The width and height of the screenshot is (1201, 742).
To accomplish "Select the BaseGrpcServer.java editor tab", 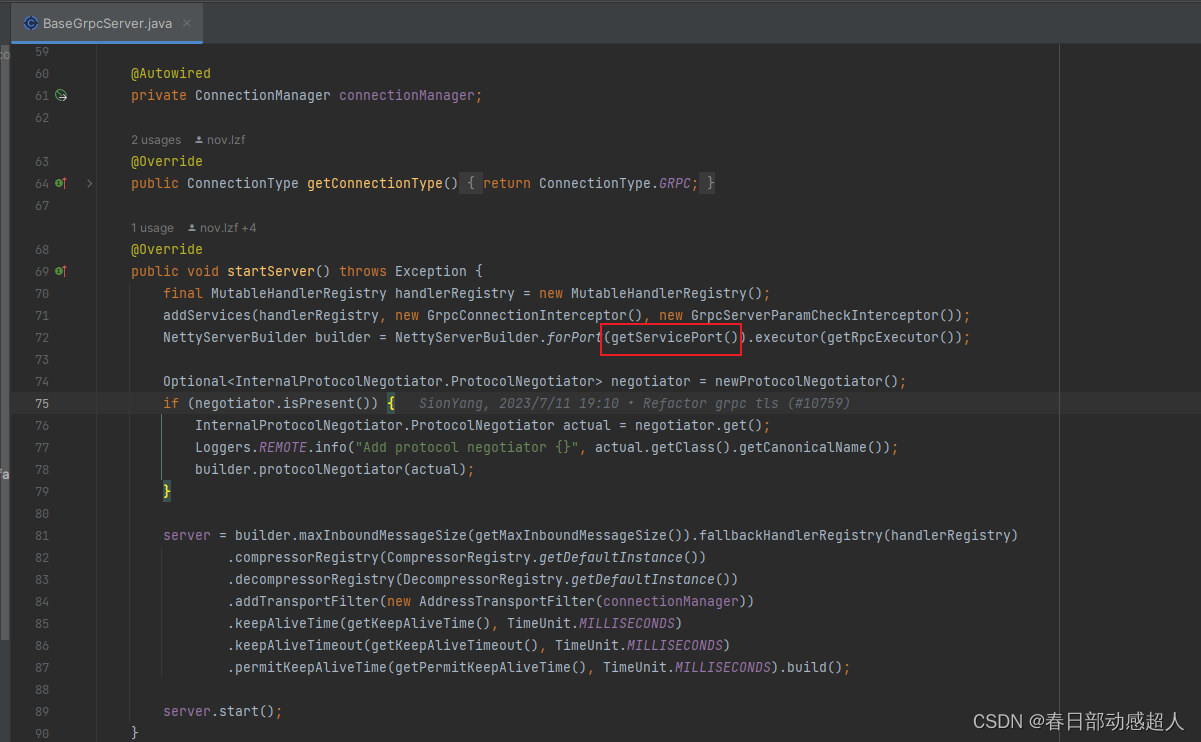I will 107,23.
